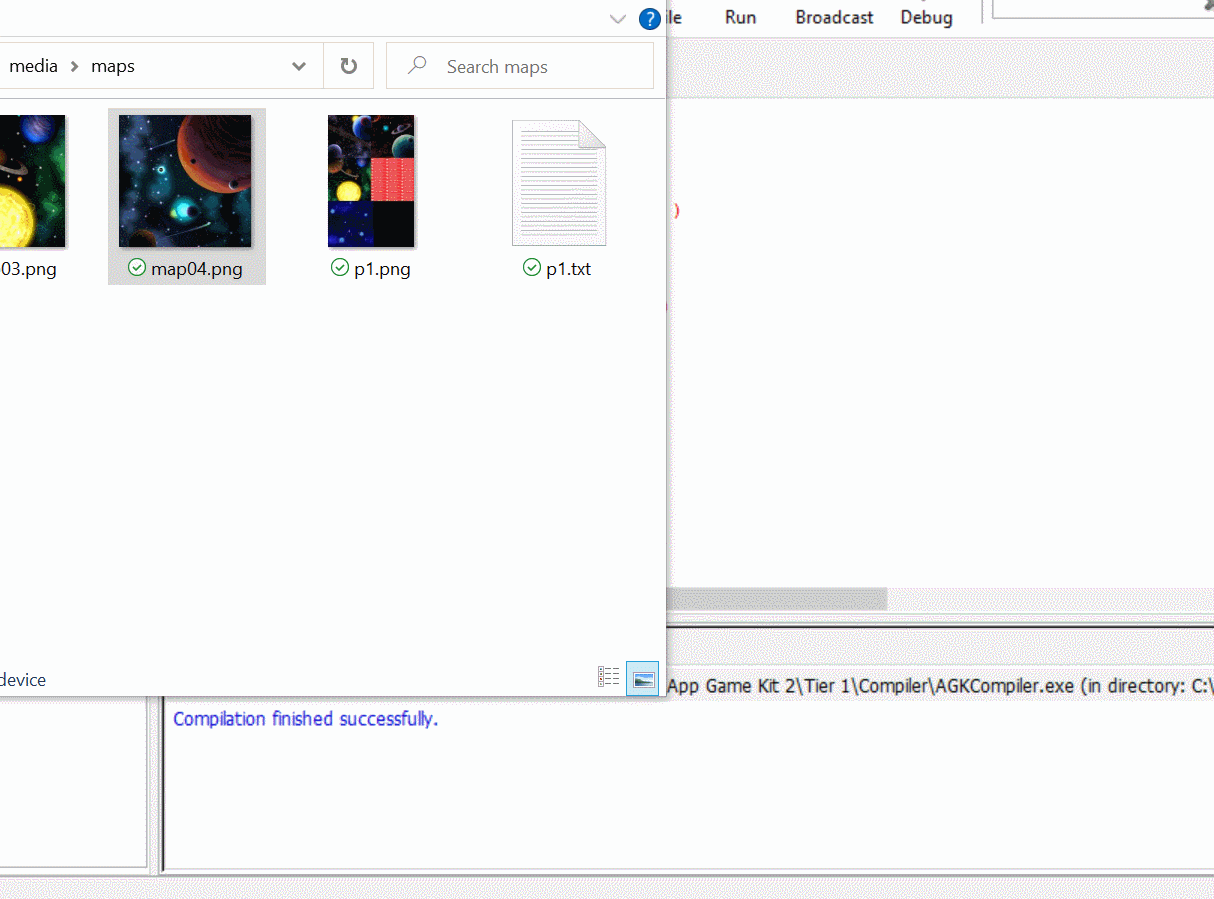
Task: Select the 03.png sun thumbnail
Action: (x=32, y=181)
